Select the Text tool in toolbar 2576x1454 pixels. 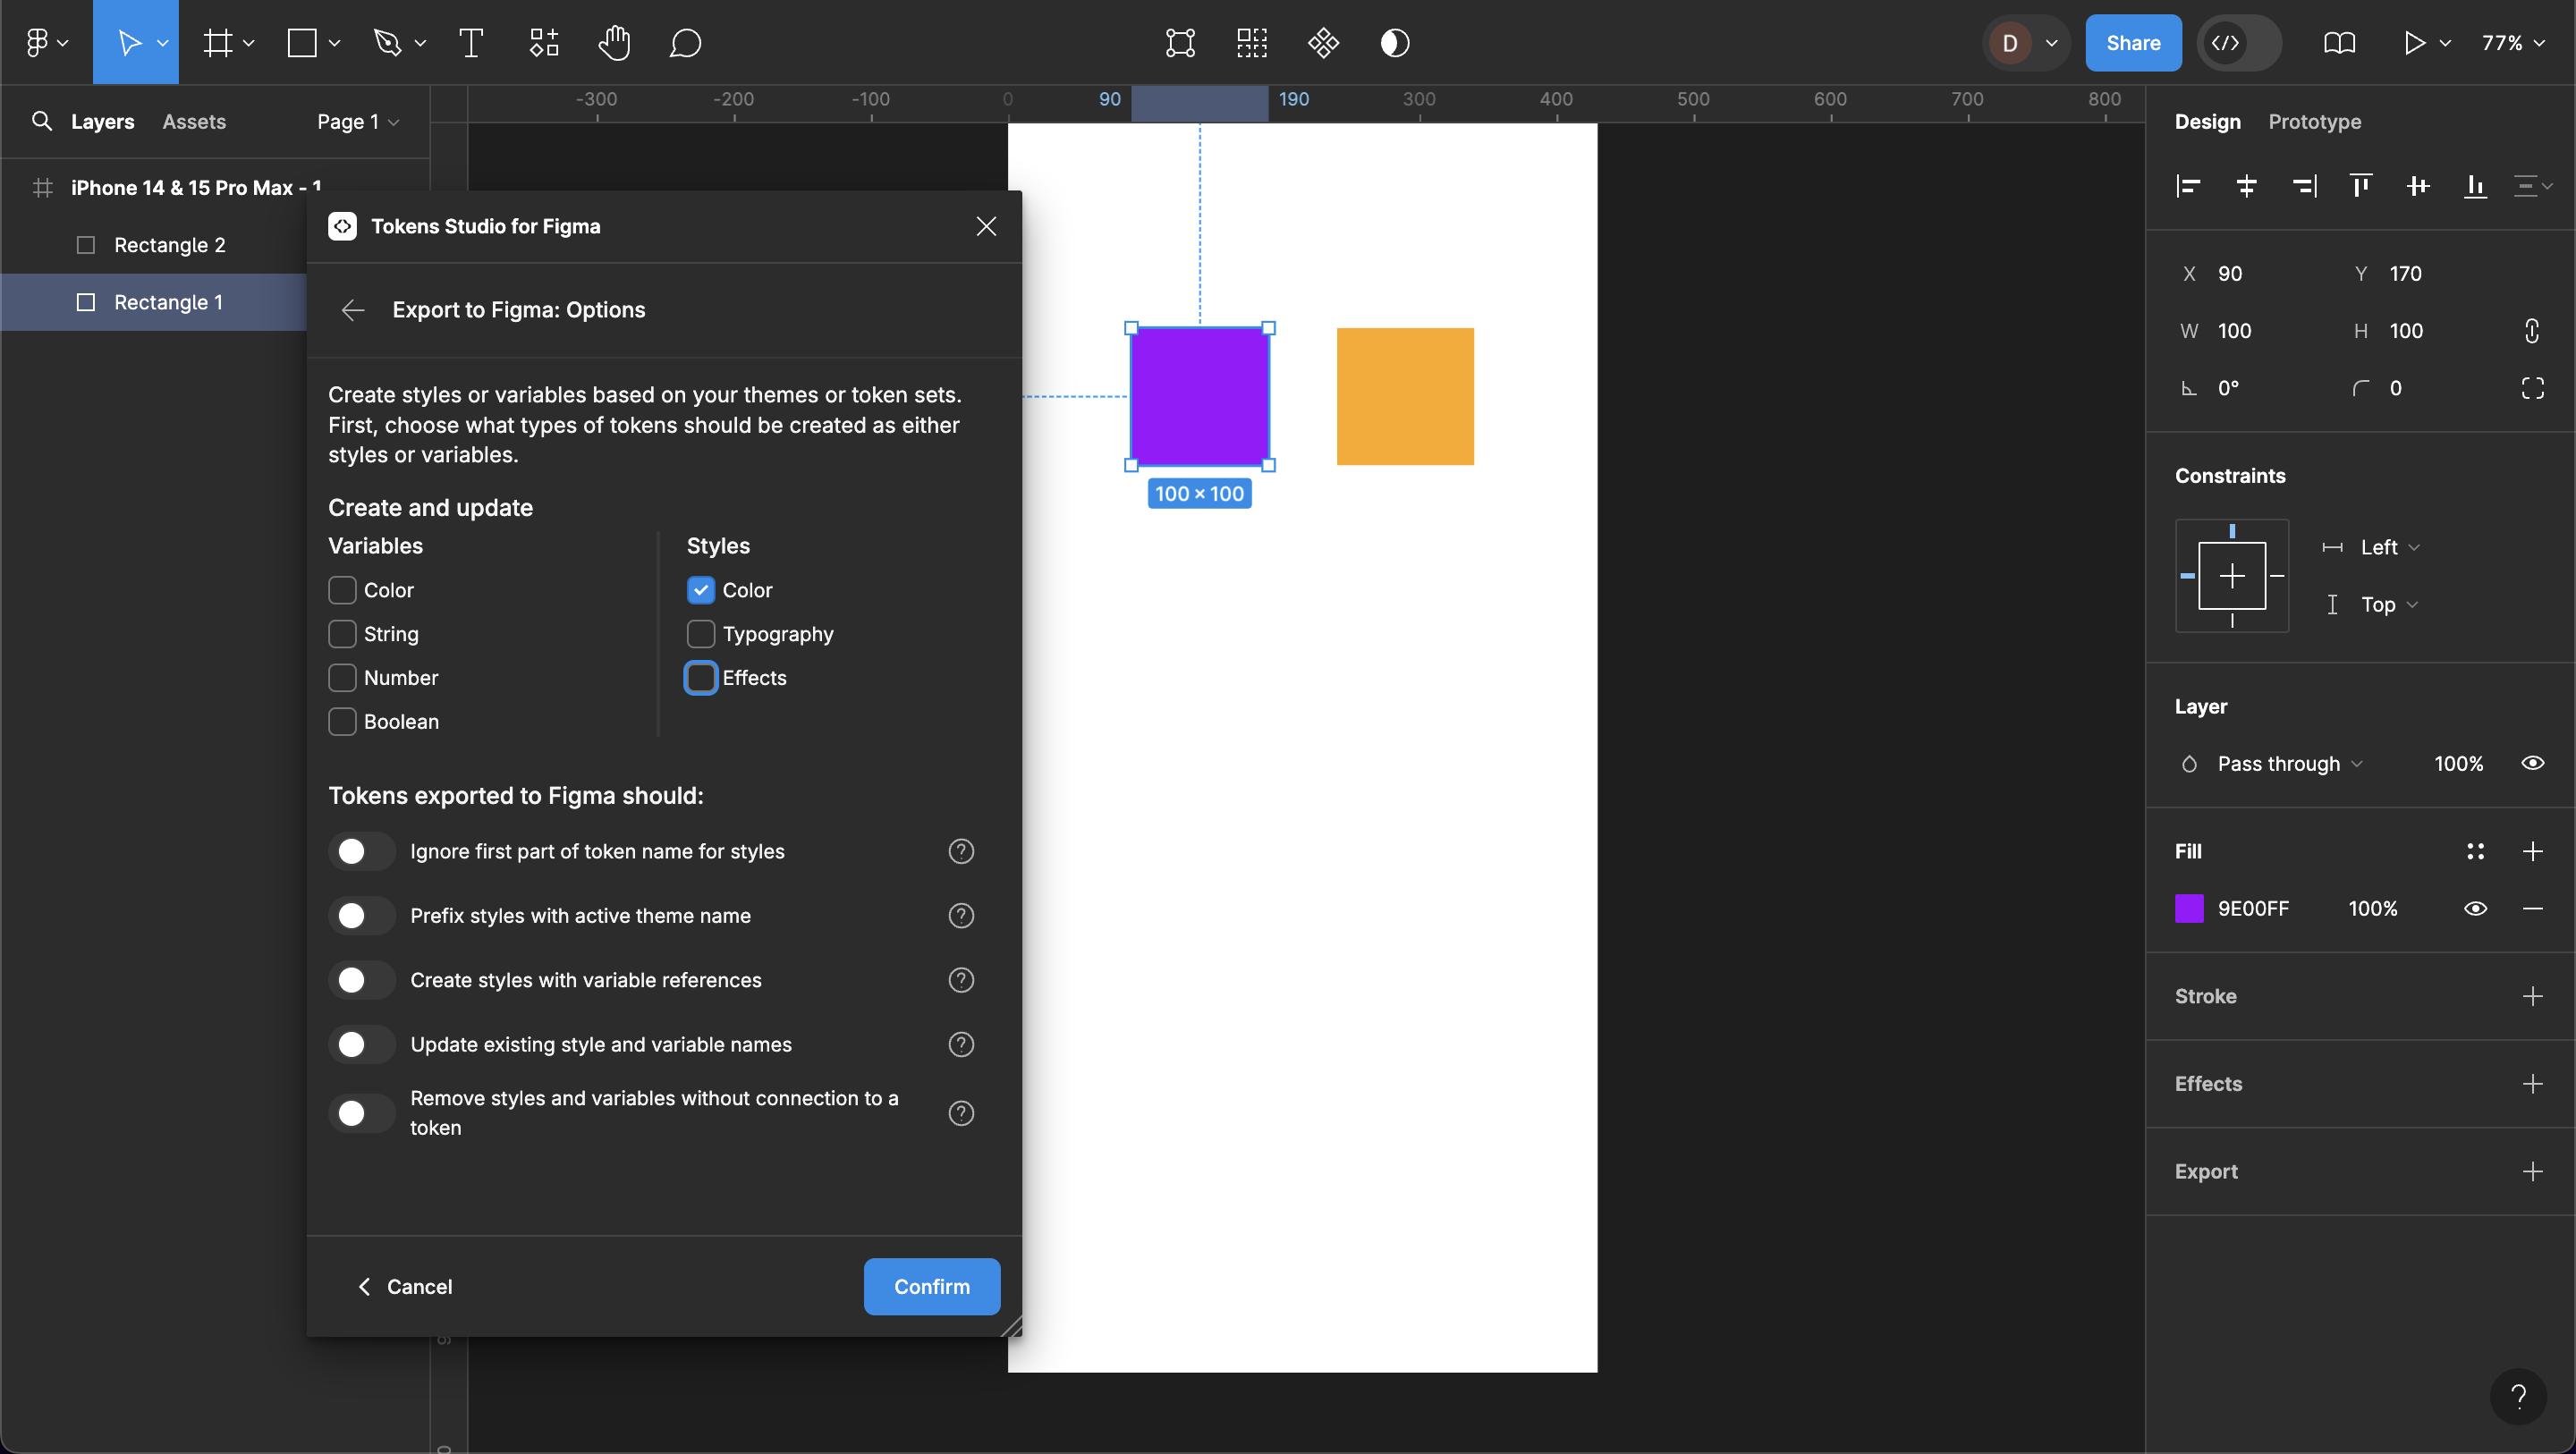tap(470, 43)
